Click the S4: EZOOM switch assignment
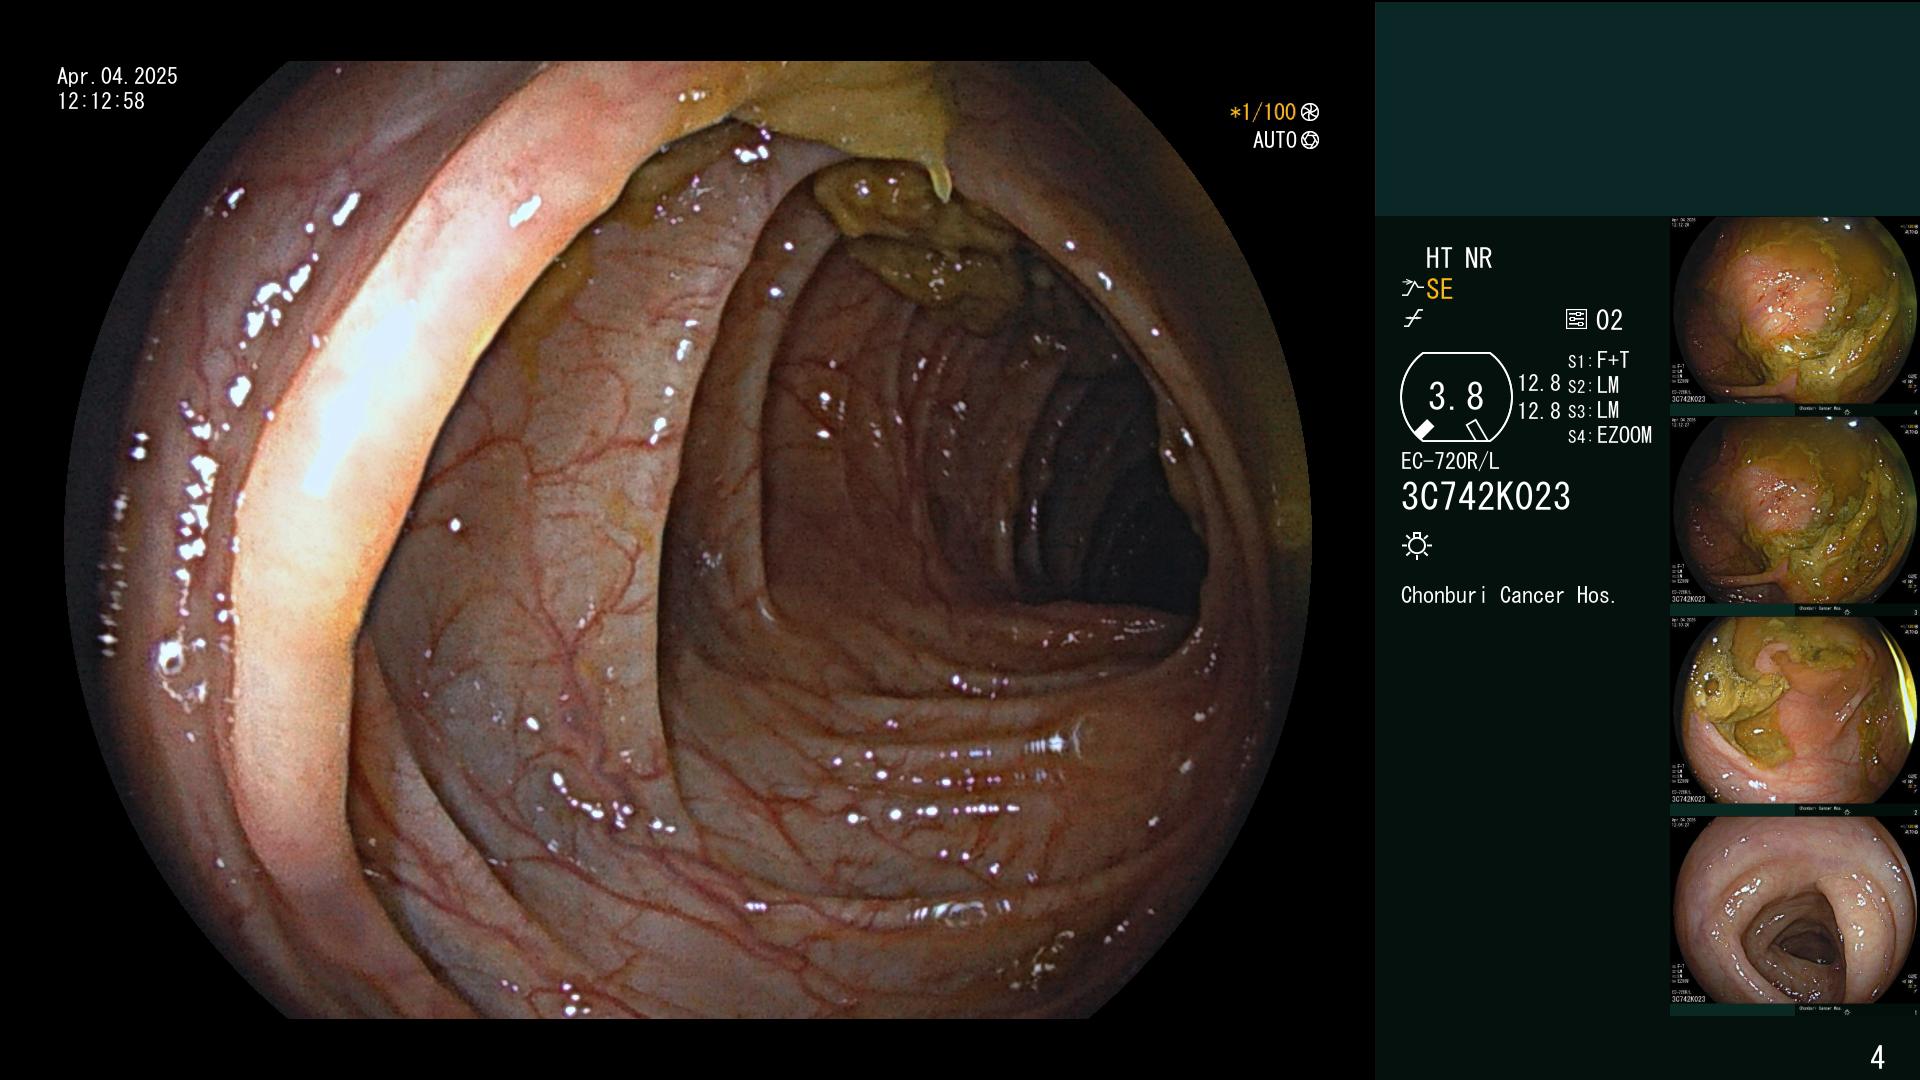 (1609, 436)
